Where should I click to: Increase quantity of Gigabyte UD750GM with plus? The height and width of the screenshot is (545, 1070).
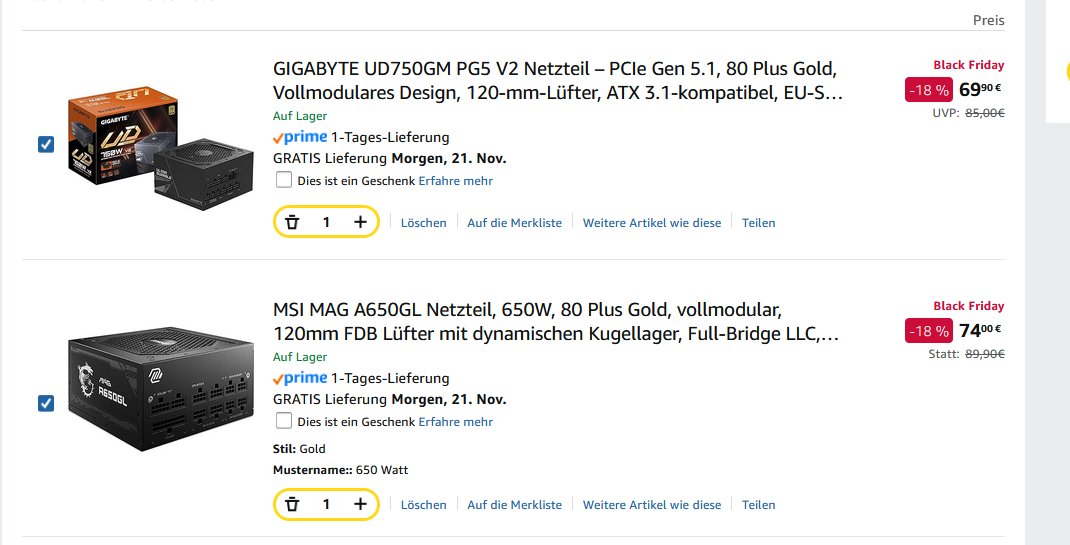point(360,222)
